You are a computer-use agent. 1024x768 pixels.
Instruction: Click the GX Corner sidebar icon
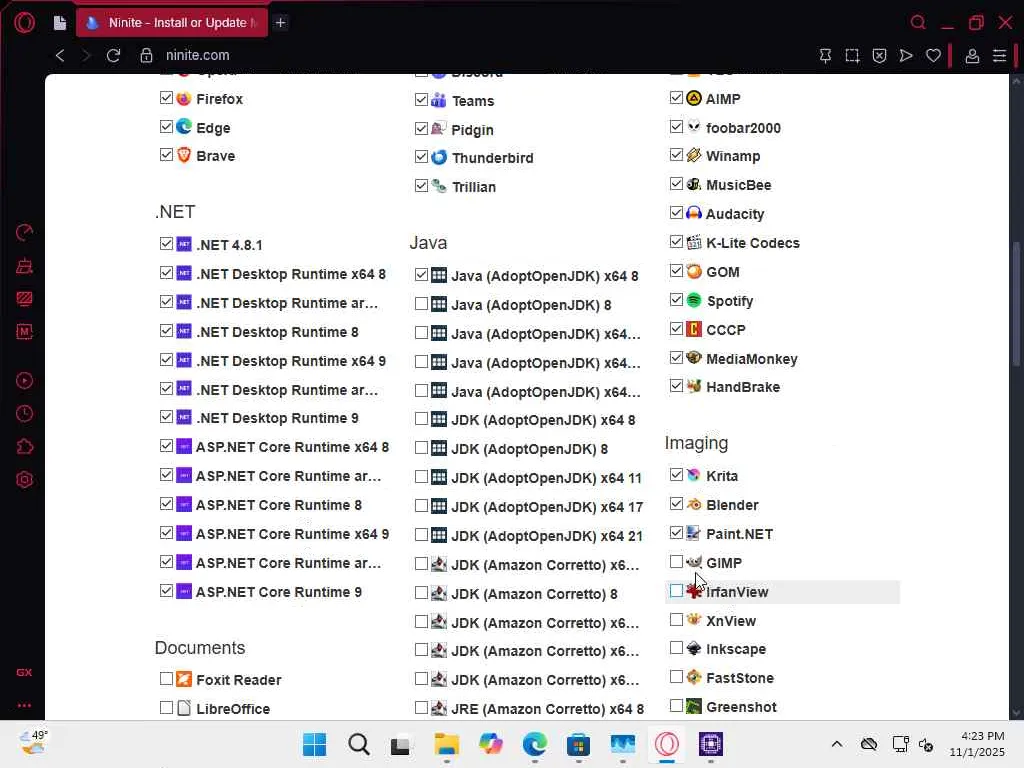[24, 672]
